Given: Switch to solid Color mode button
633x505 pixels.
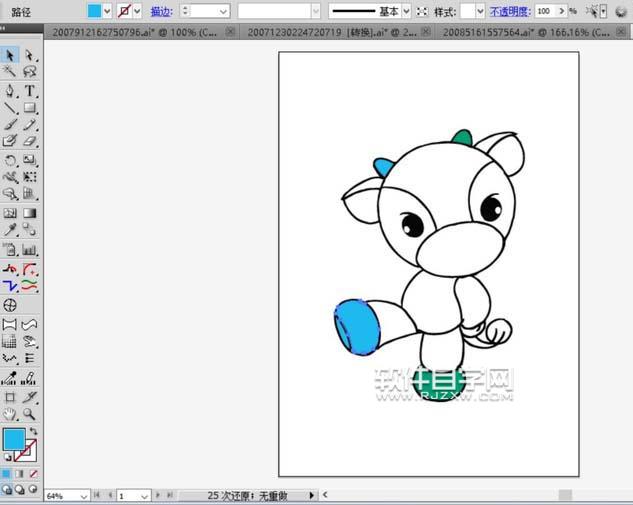Looking at the screenshot, I should pos(5,473).
